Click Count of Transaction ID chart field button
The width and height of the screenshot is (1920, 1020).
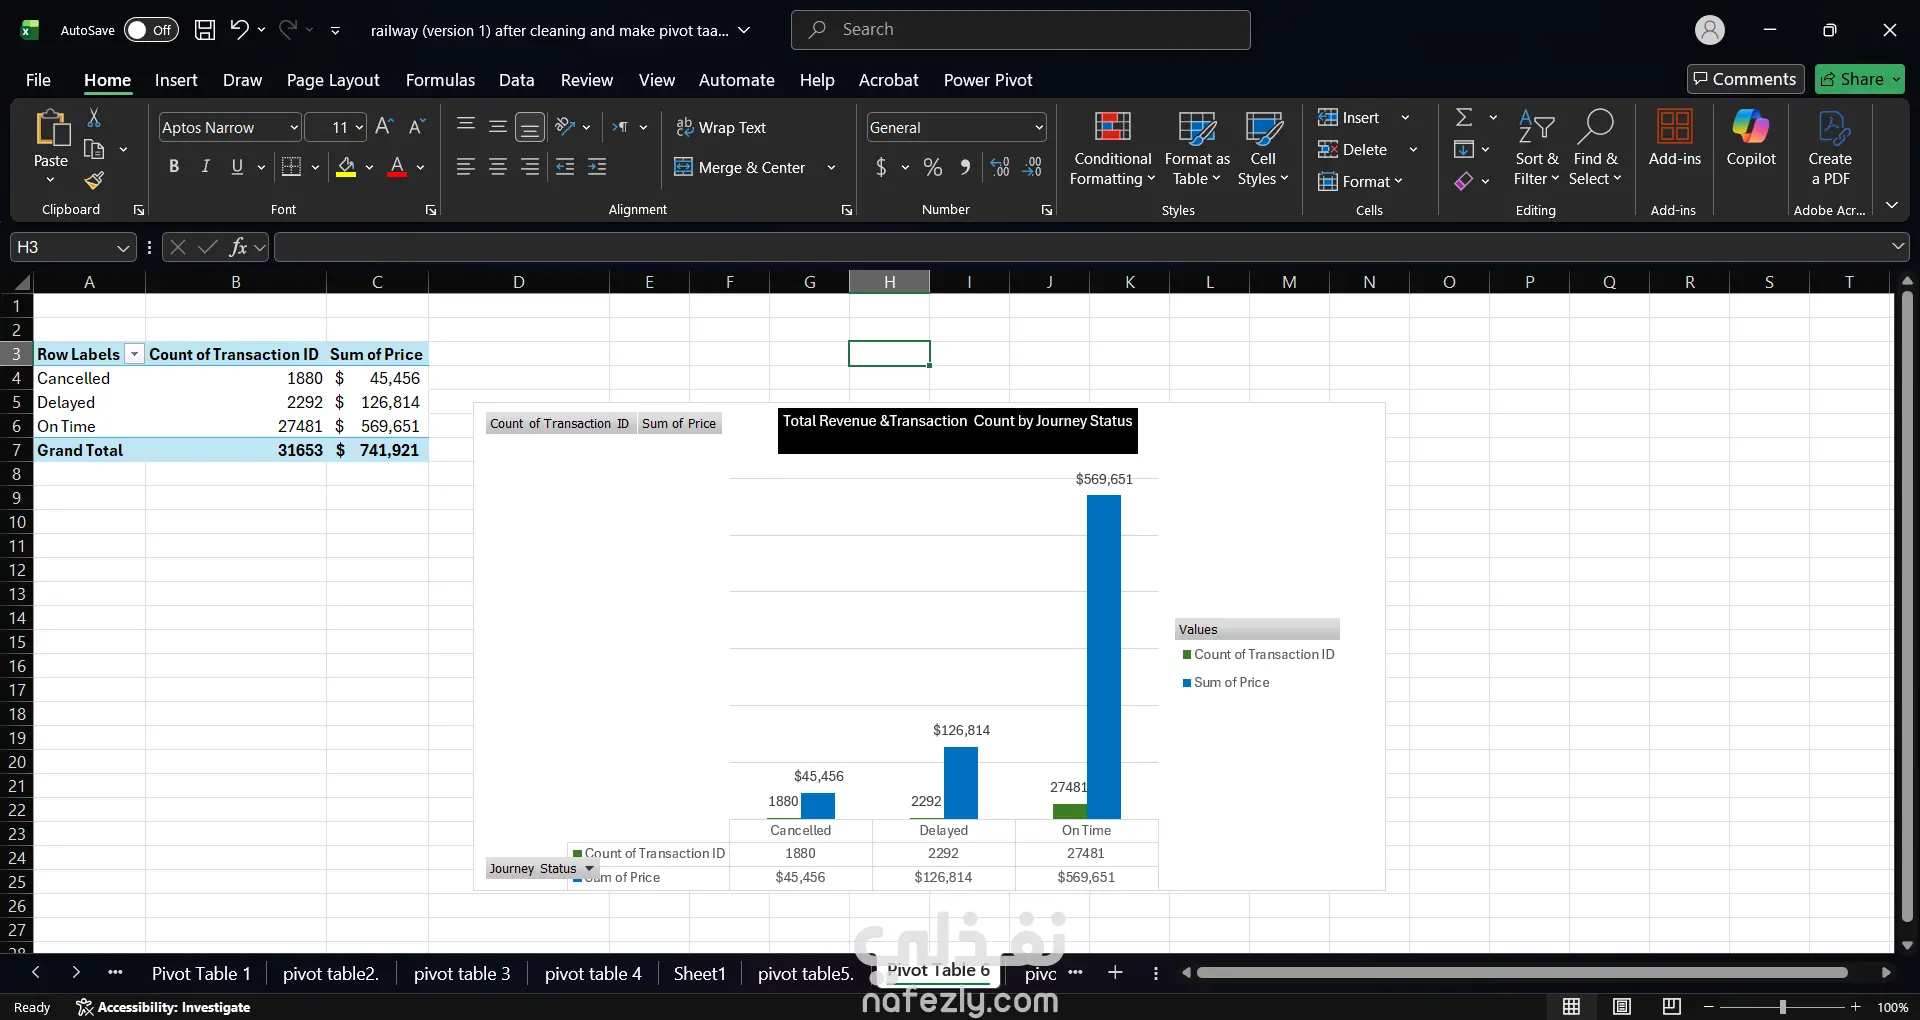559,424
